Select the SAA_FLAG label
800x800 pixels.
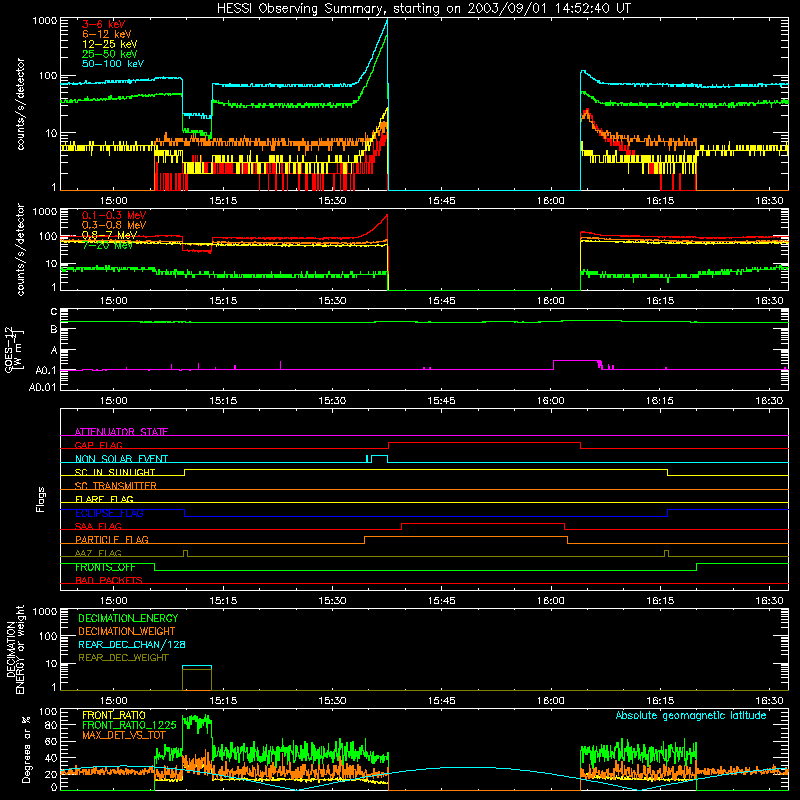(x=98, y=526)
